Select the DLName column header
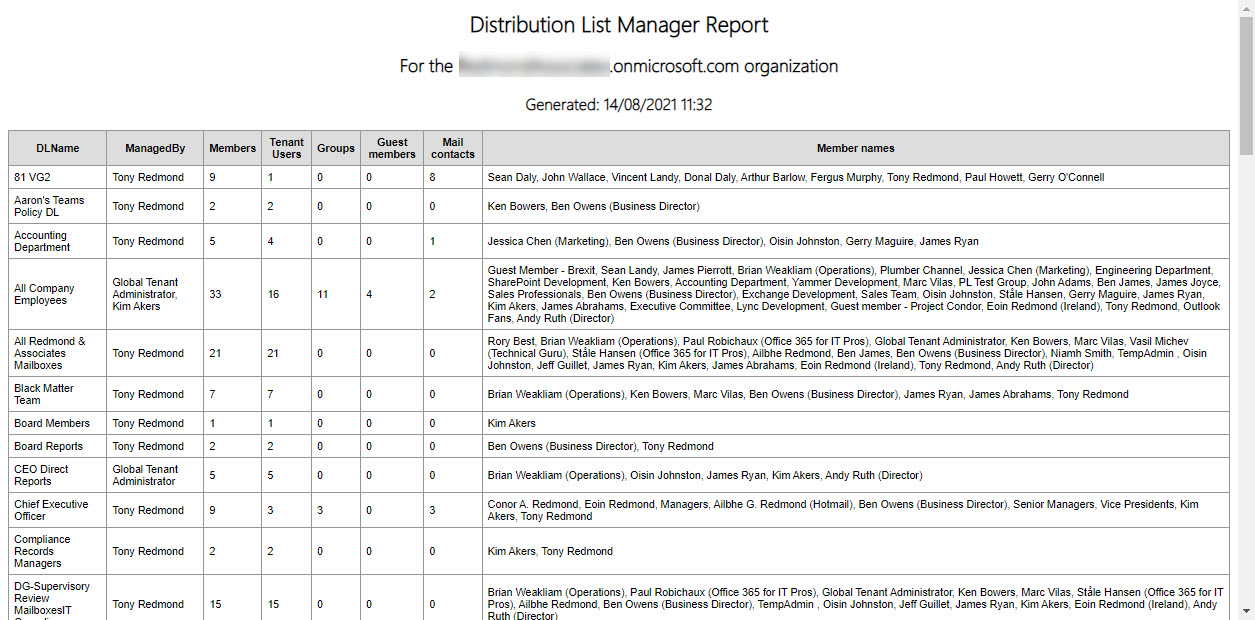 coord(58,148)
